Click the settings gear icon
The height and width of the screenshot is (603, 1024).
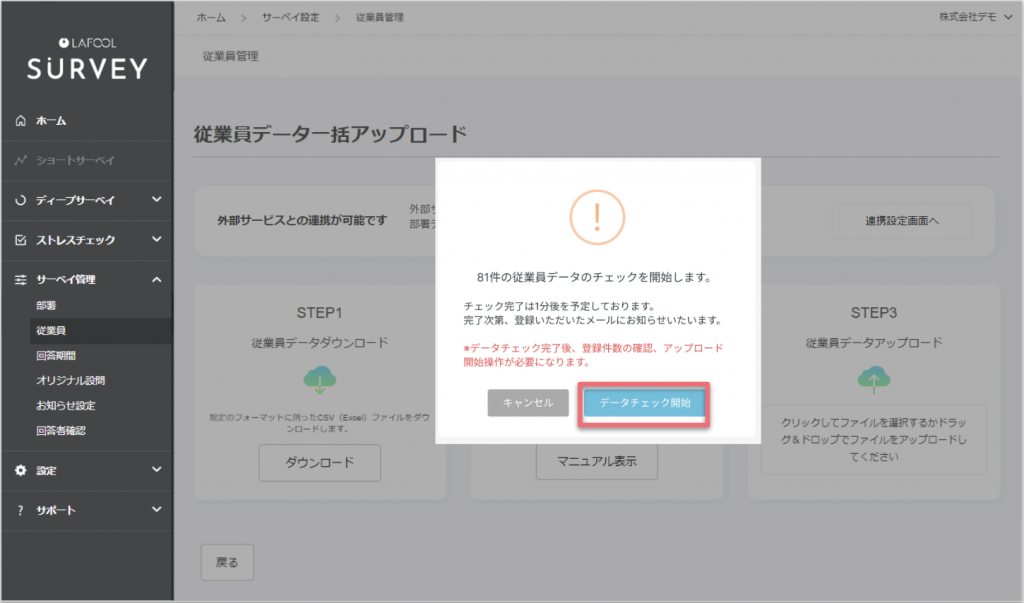[x=21, y=470]
